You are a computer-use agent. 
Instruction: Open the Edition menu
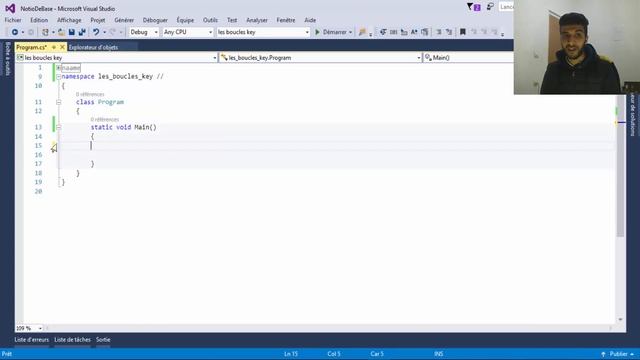[x=39, y=20]
